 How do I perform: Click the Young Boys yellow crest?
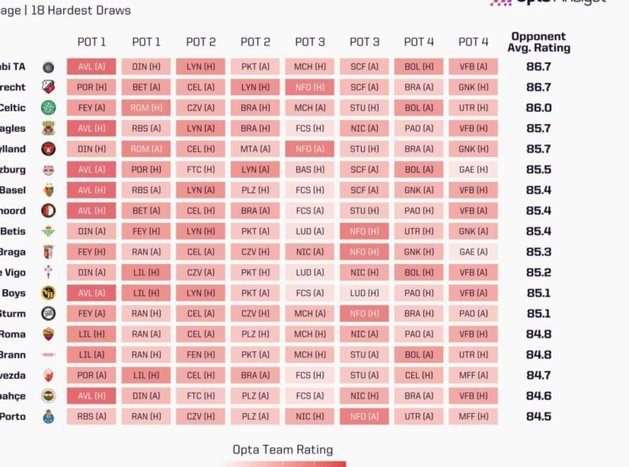tap(49, 293)
